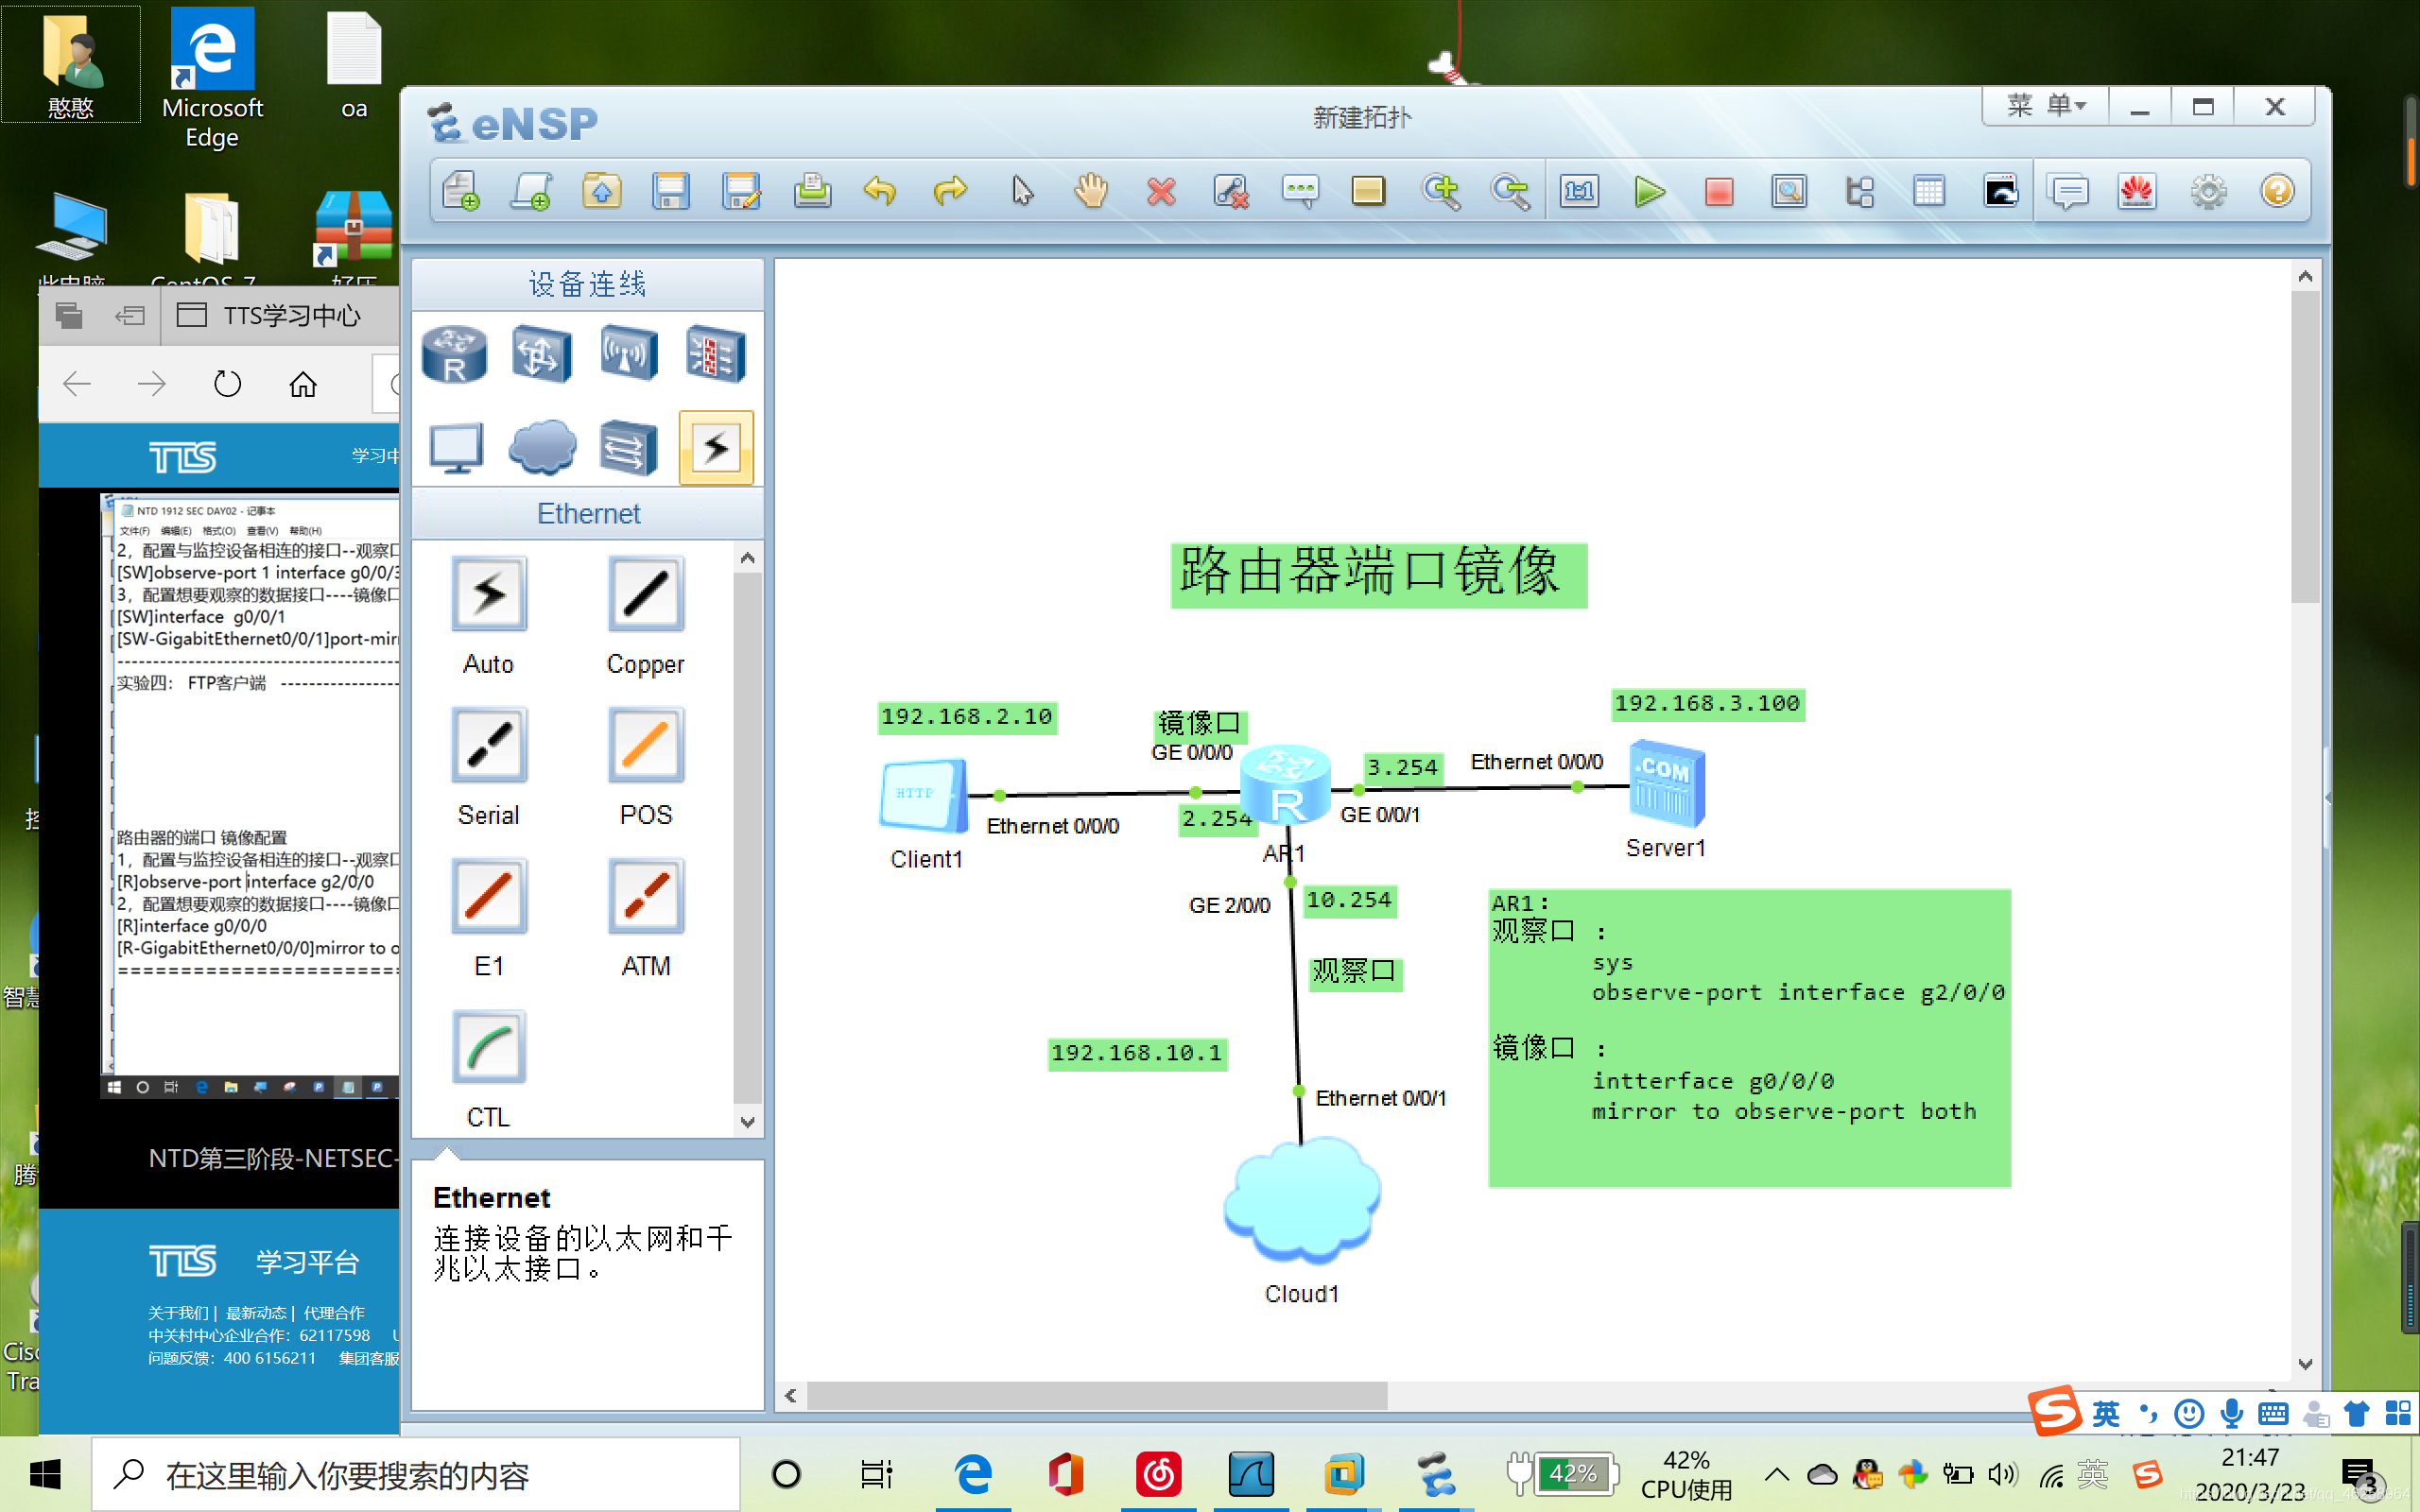Open the eNSP 菜单 dropdown menu
Image resolution: width=2420 pixels, height=1512 pixels.
2045,106
